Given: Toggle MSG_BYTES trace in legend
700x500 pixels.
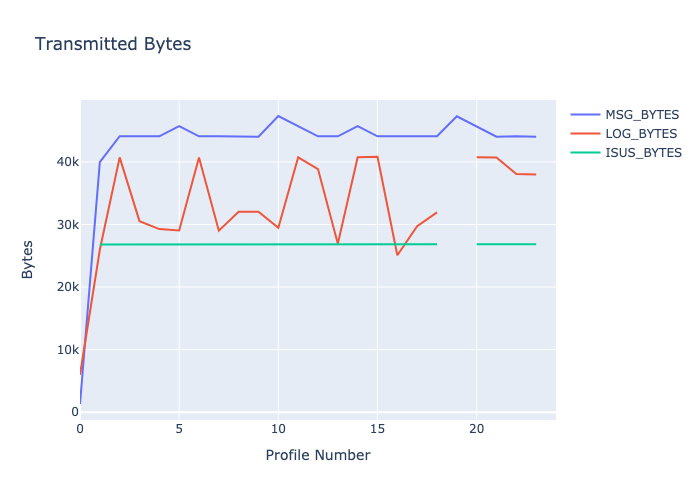Looking at the screenshot, I should click(x=640, y=114).
